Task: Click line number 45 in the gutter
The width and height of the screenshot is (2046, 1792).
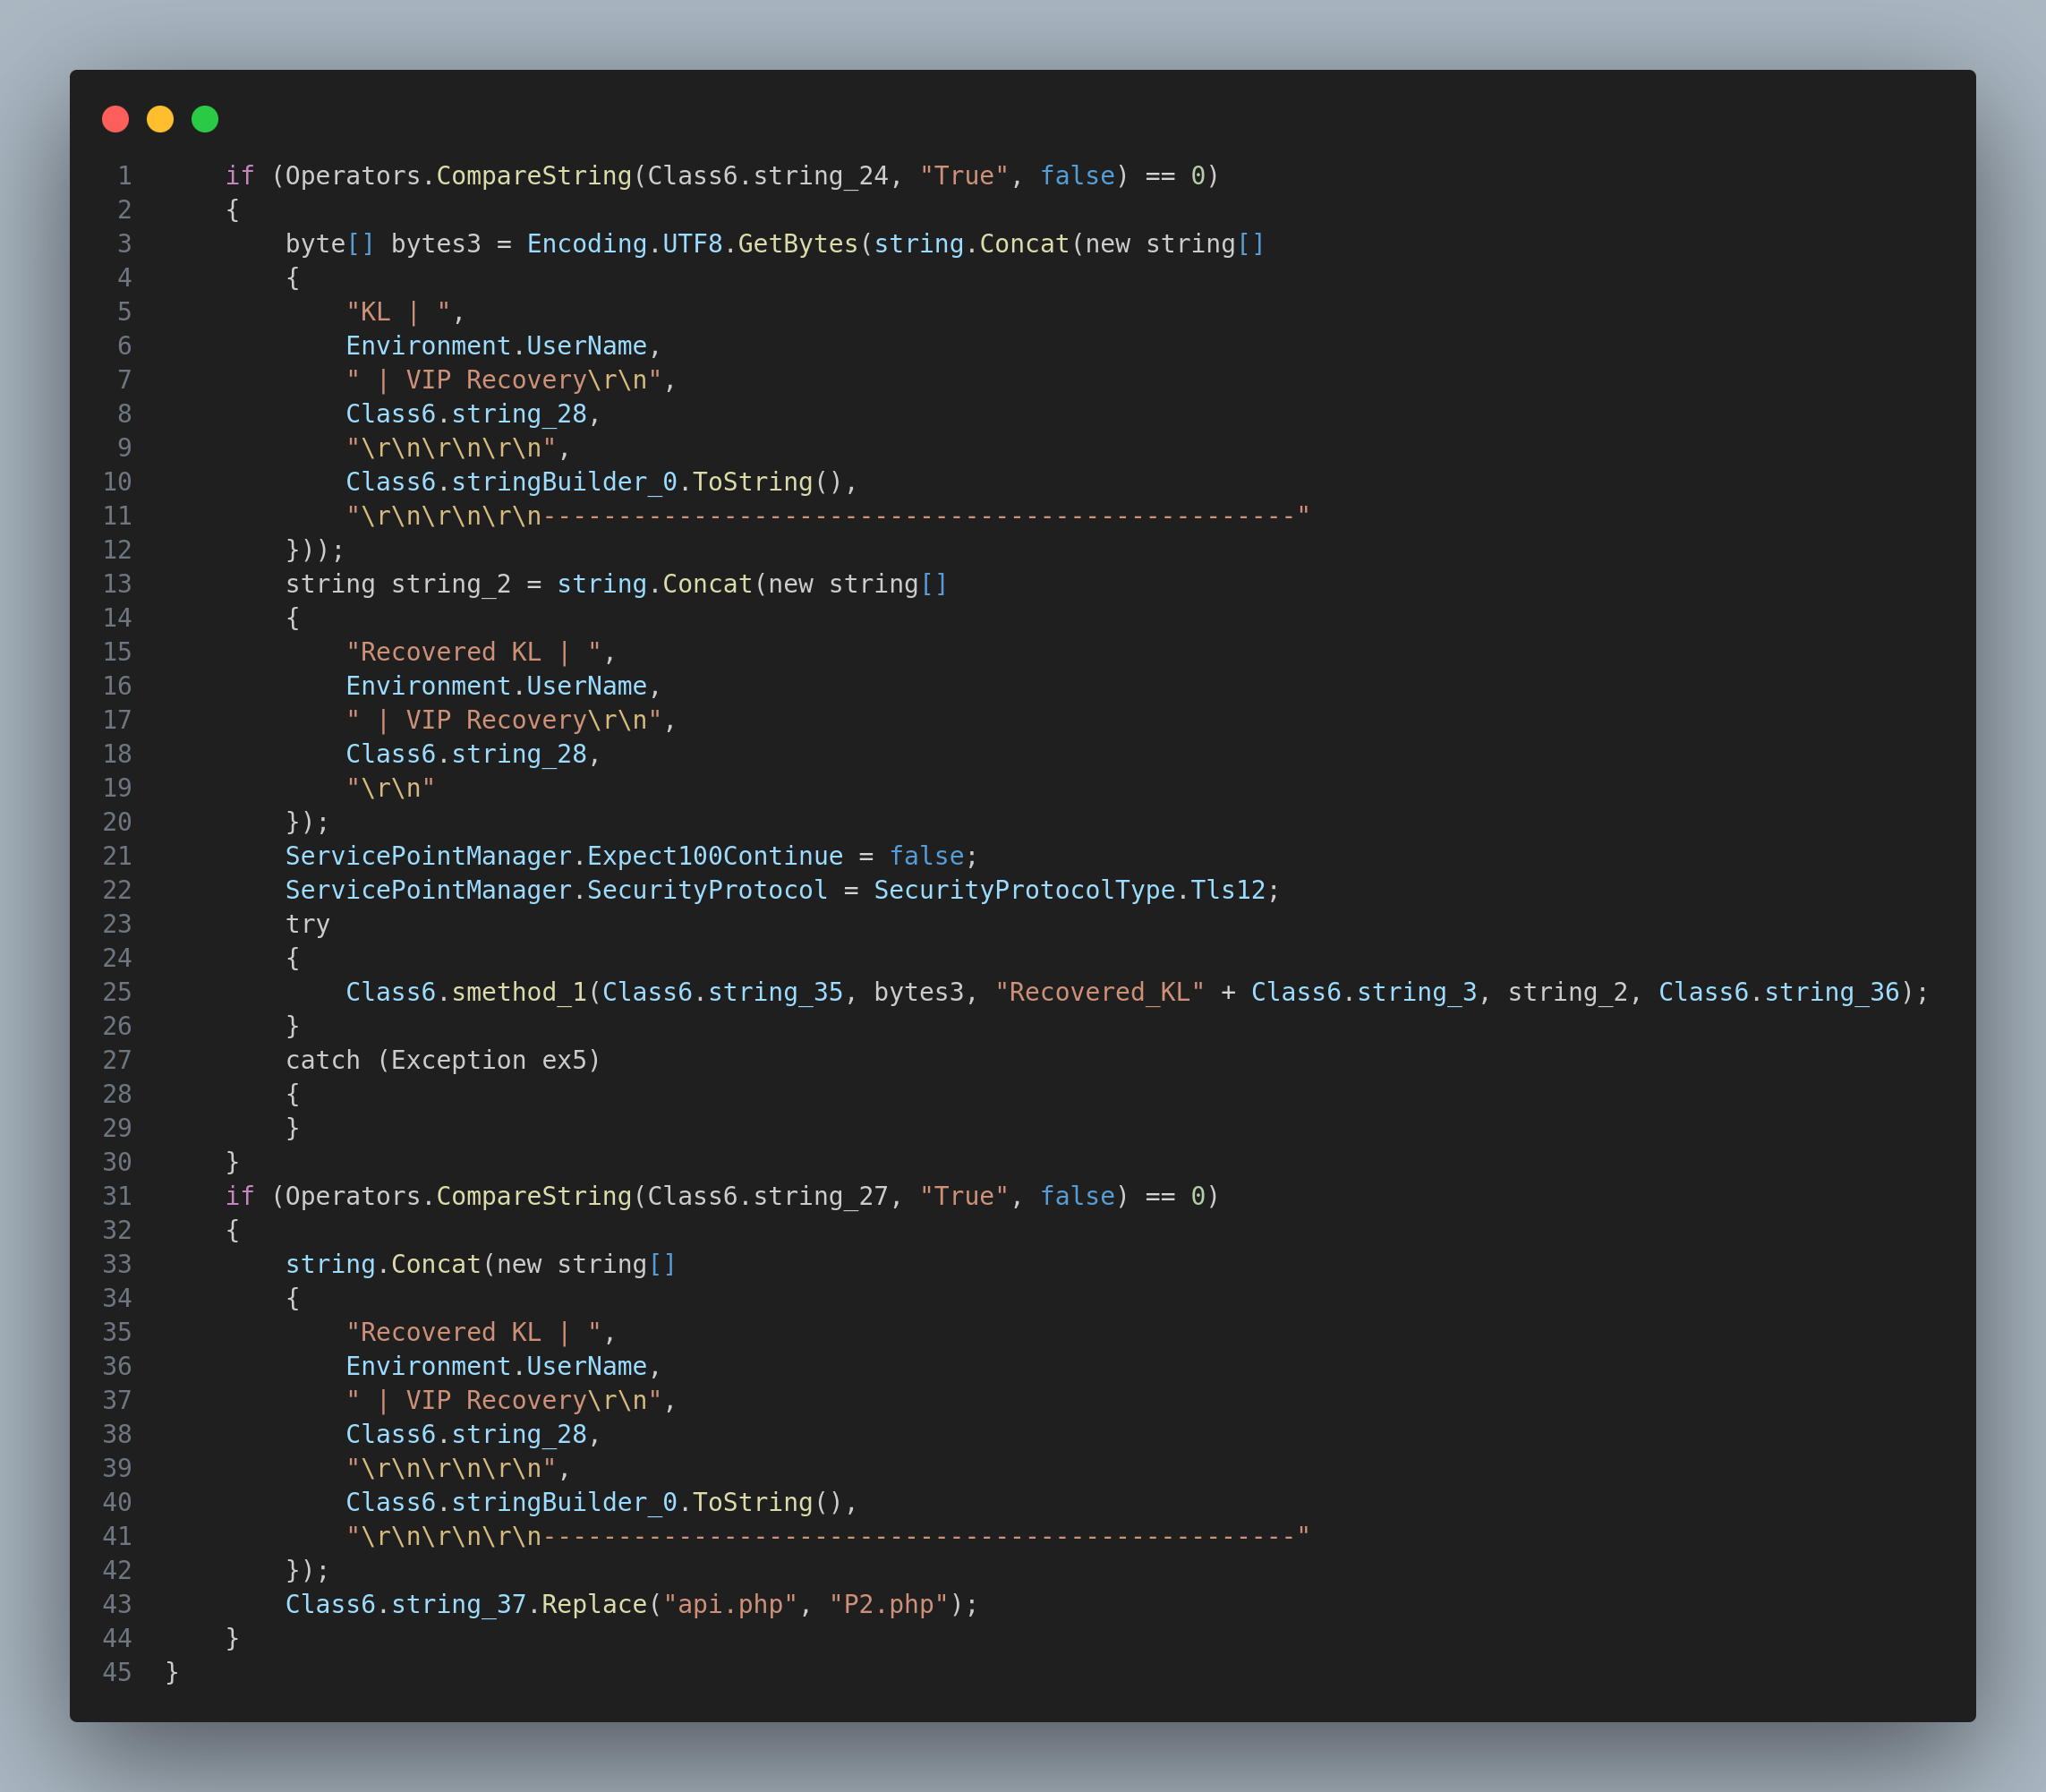Action: pyautogui.click(x=117, y=1672)
